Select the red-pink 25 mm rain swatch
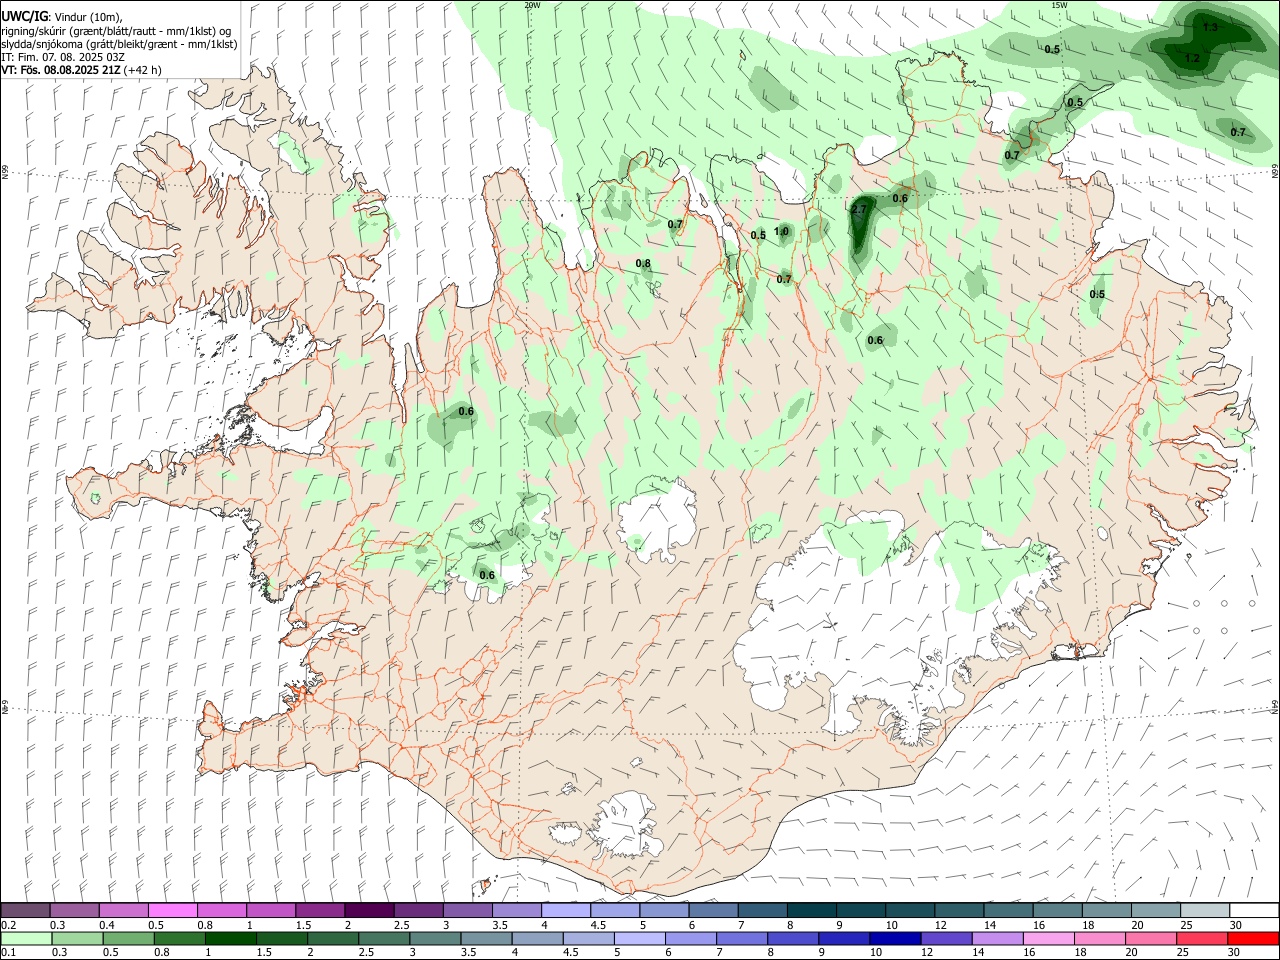The image size is (1280, 960). pyautogui.click(x=1201, y=938)
